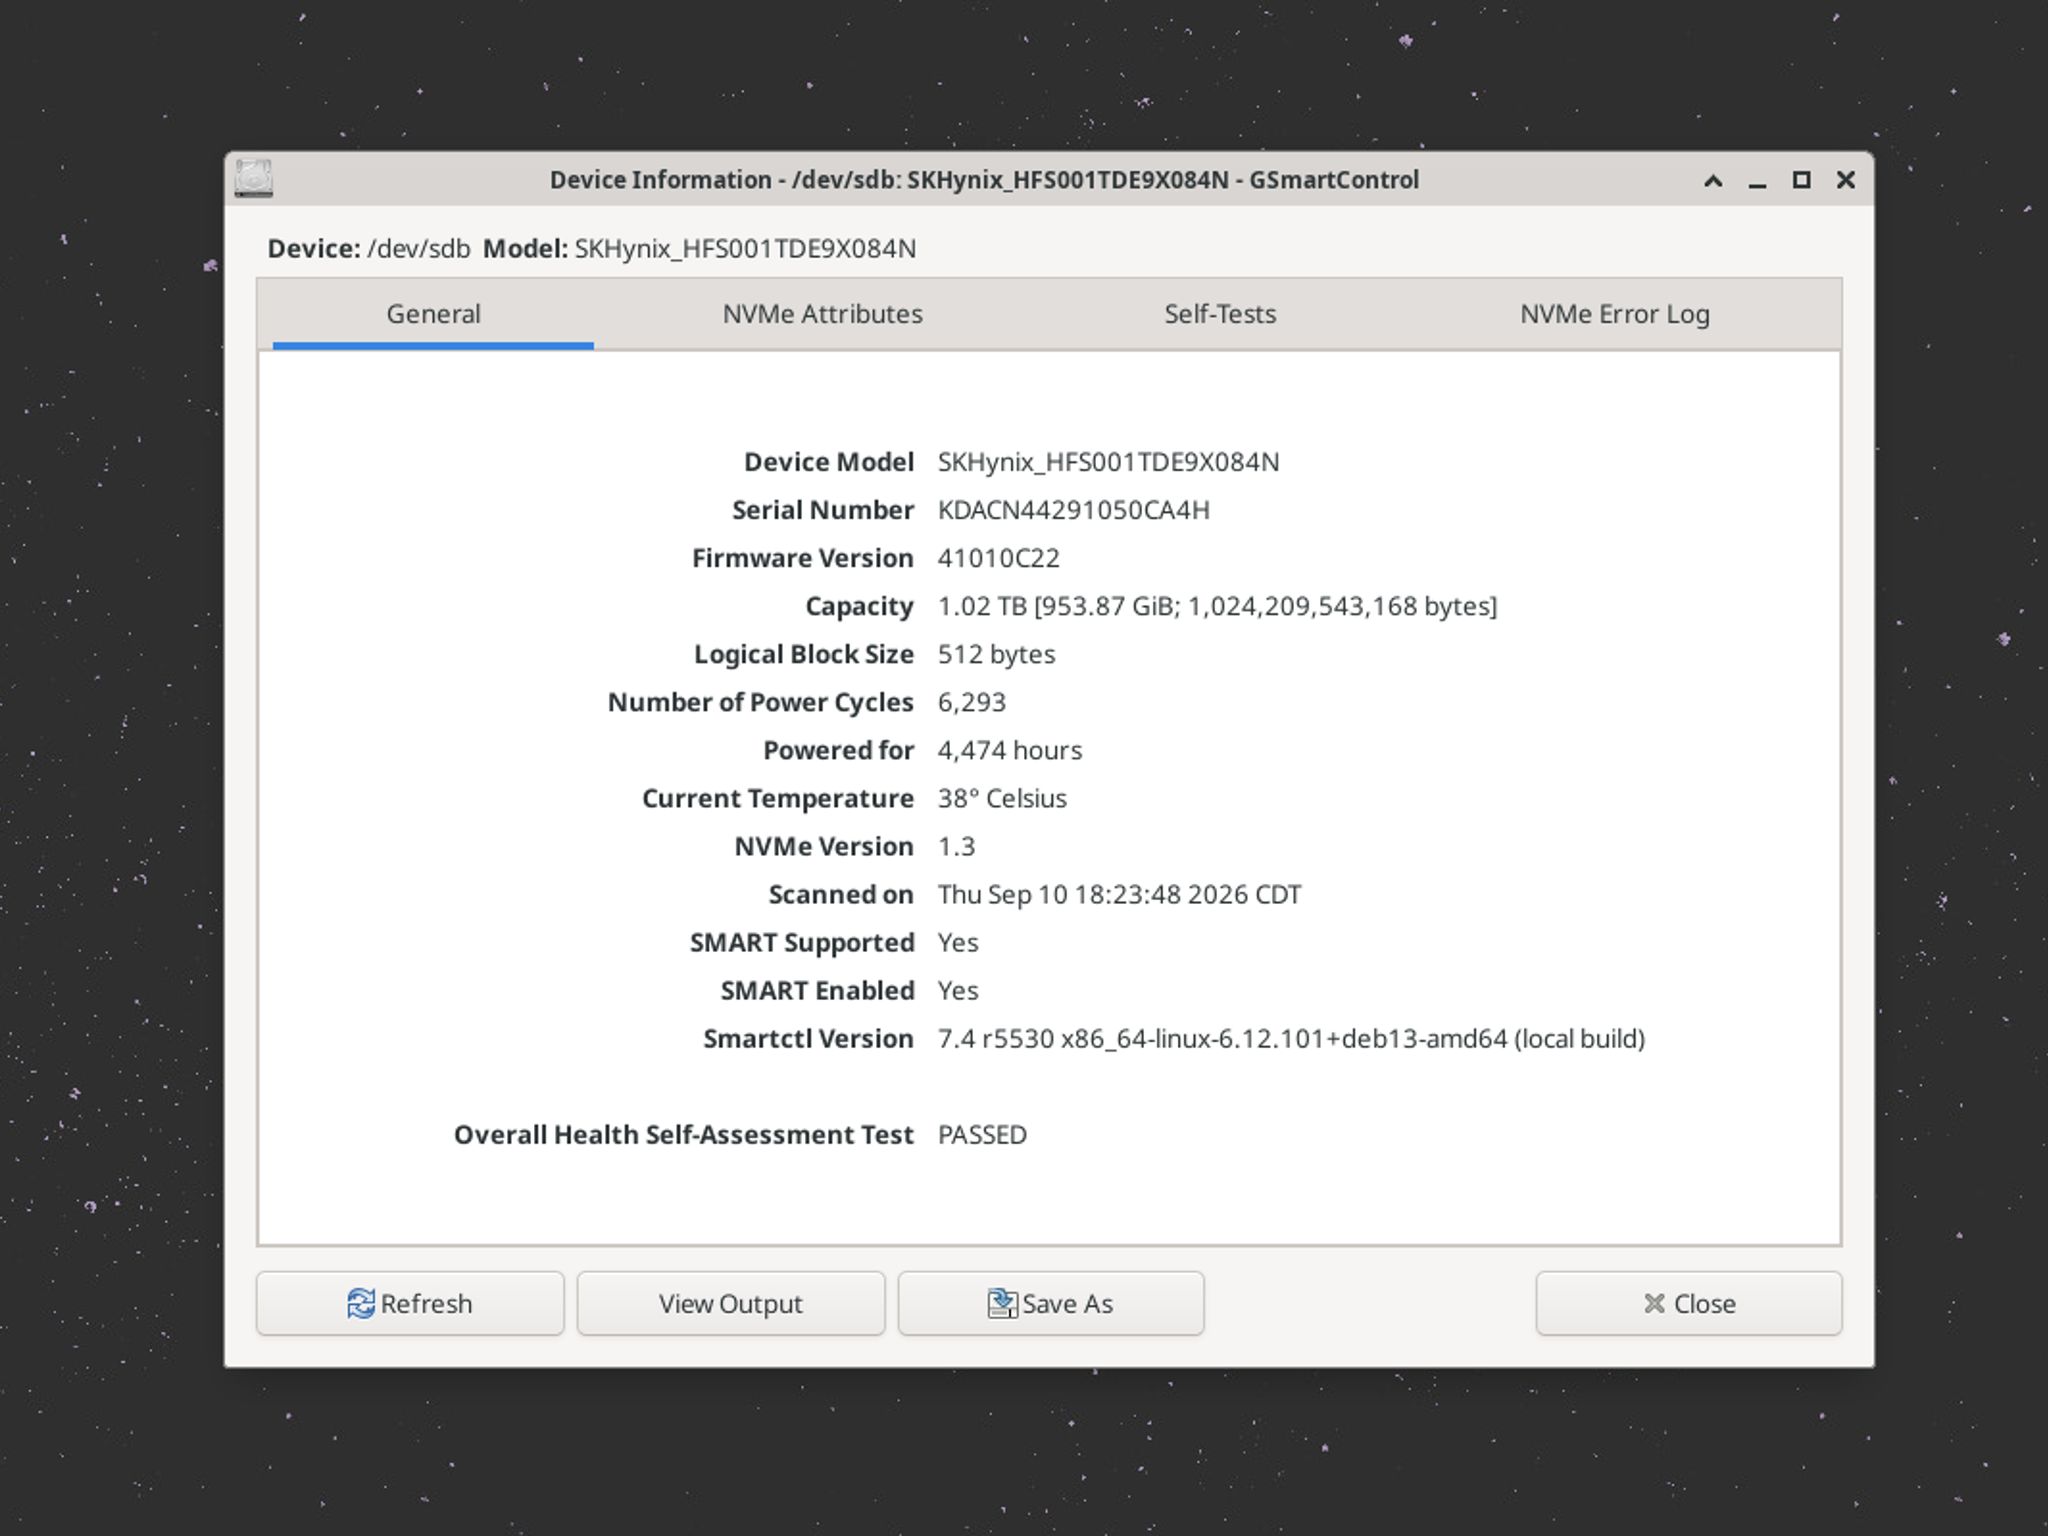Select the Smartctl Version value
Viewport: 2048px width, 1536px height.
click(1291, 1038)
